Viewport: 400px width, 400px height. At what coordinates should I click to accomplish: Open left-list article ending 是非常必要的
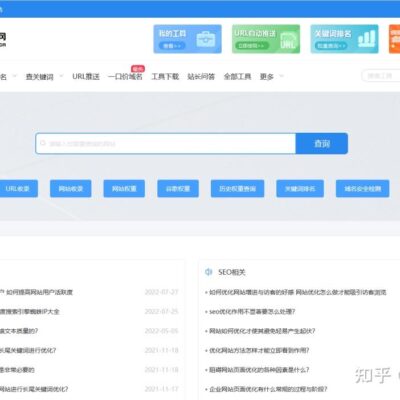(17, 370)
